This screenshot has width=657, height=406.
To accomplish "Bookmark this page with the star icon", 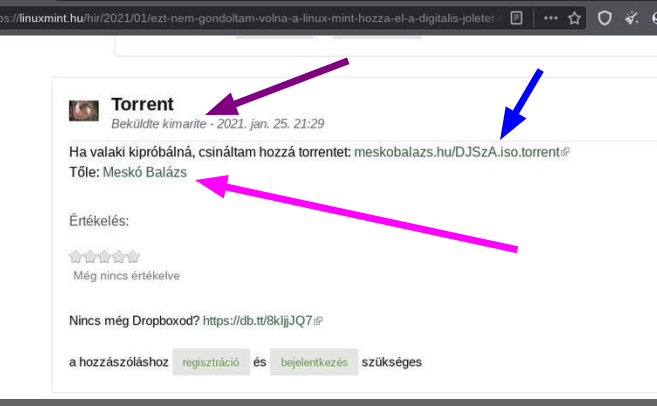I will click(x=574, y=18).
